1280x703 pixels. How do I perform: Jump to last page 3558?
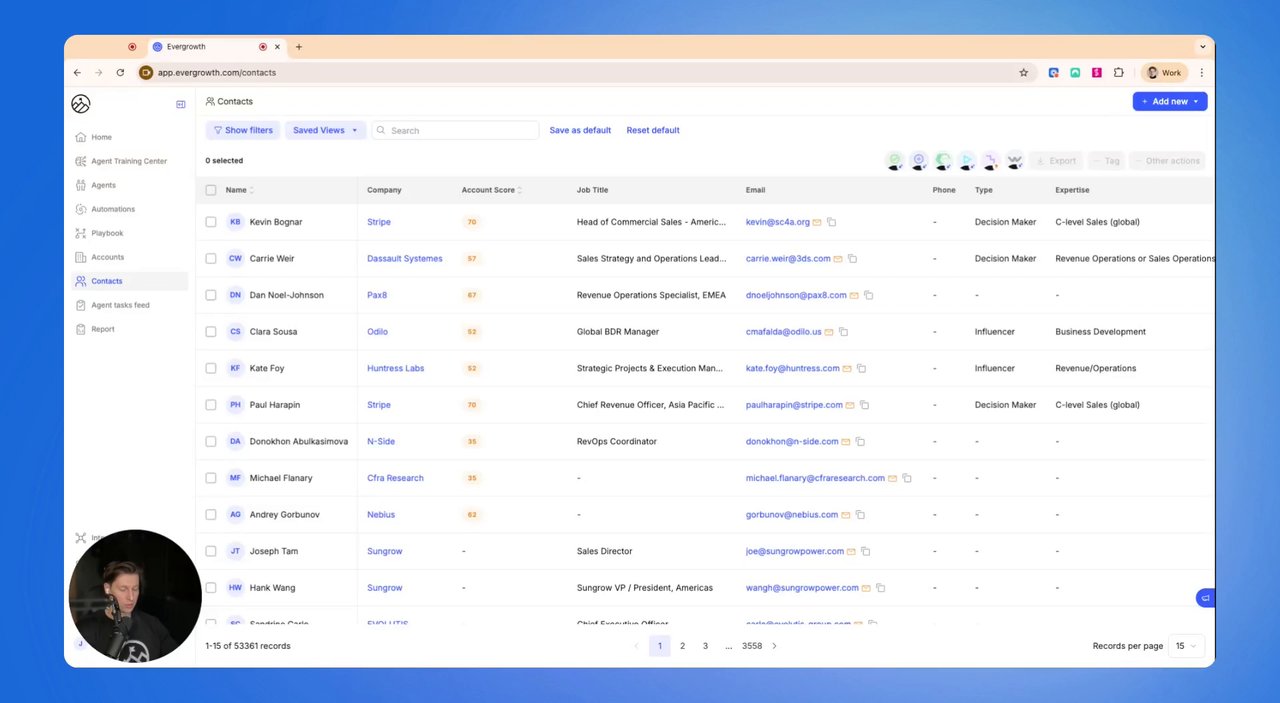tap(752, 646)
